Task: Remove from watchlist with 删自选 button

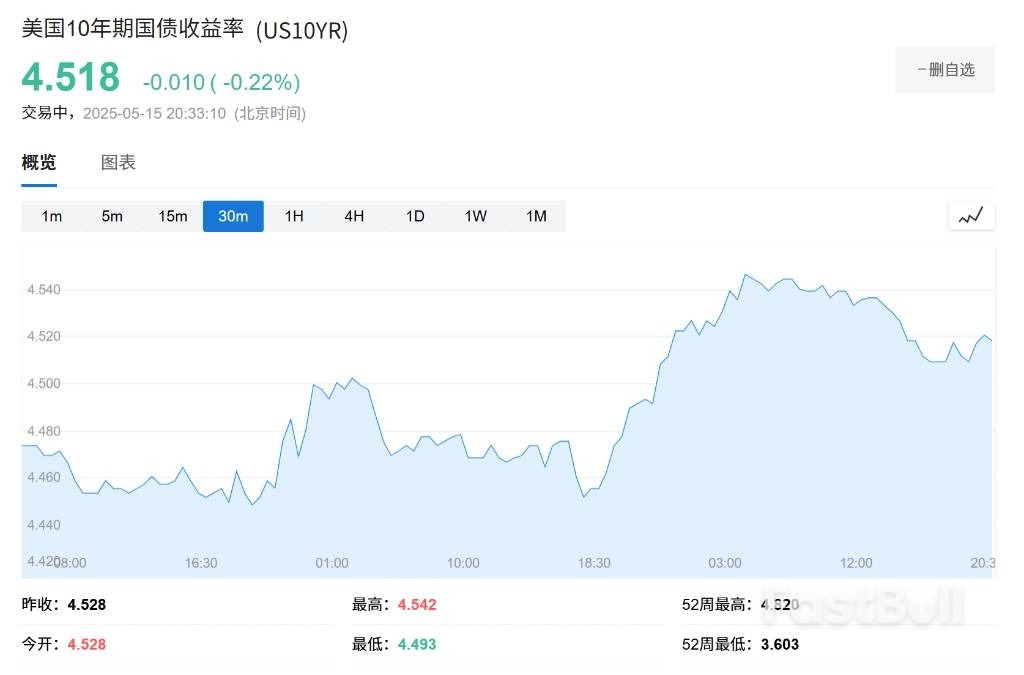Action: pos(945,69)
